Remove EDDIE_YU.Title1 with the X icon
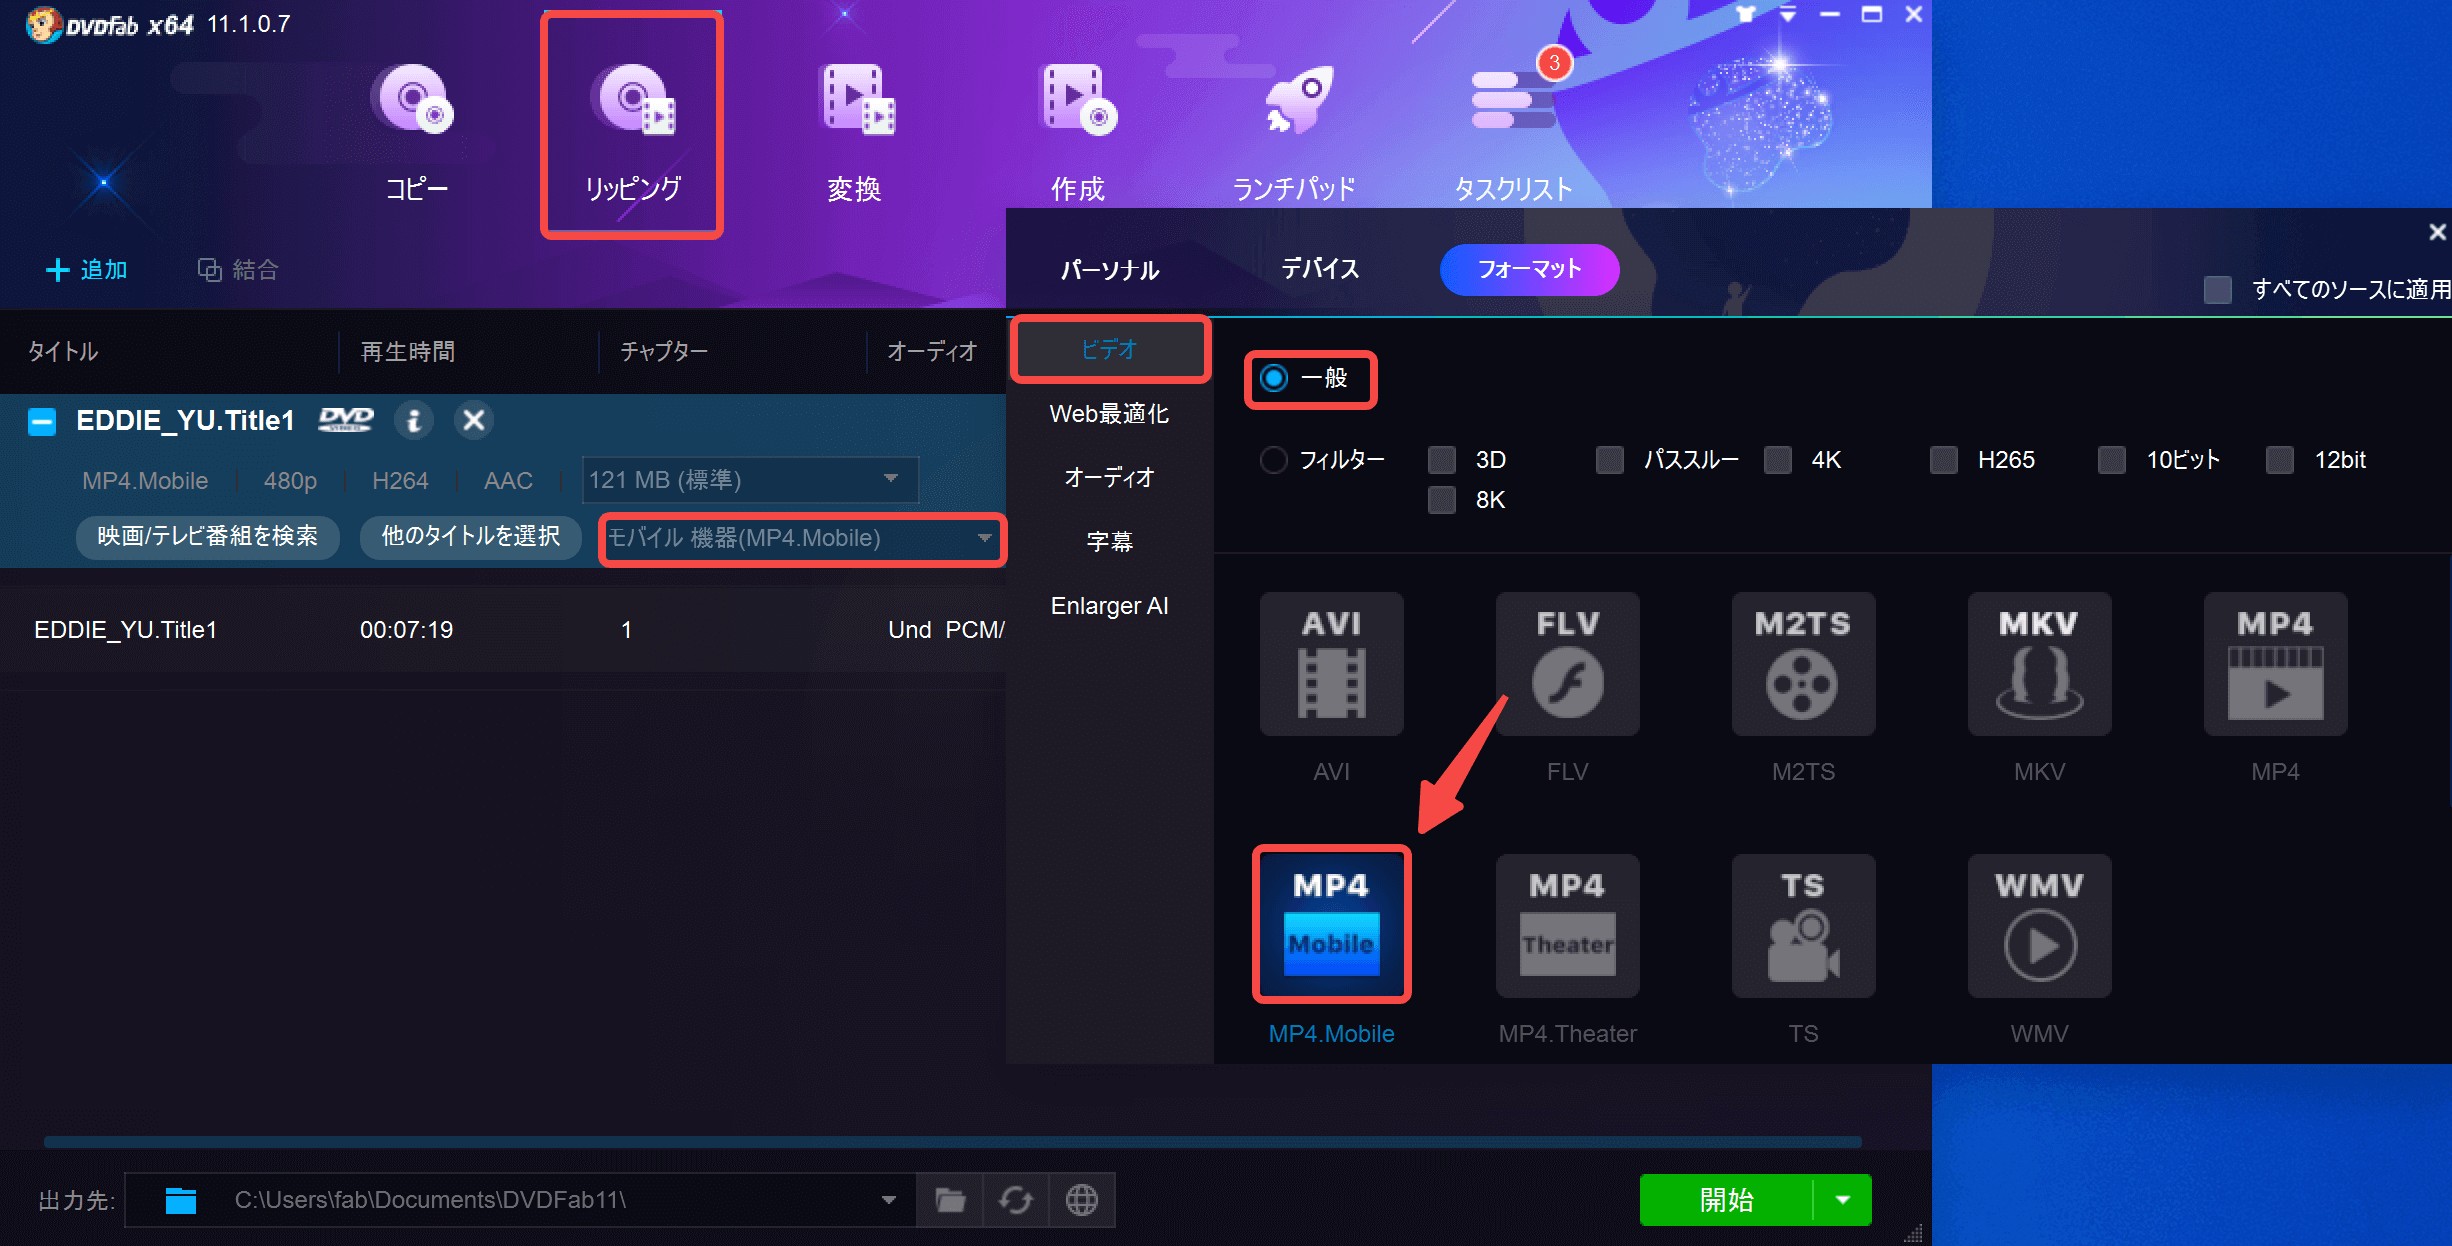 (x=474, y=420)
